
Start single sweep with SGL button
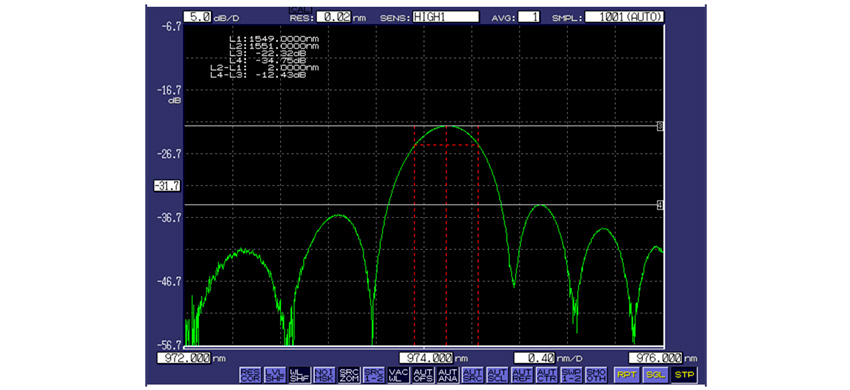click(655, 375)
